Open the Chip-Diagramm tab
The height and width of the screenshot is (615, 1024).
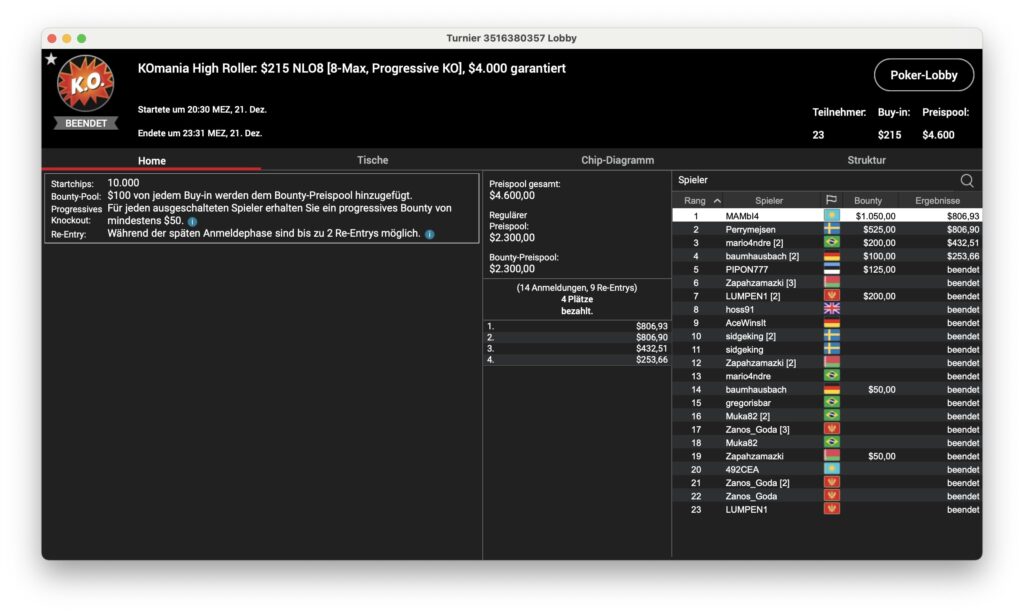tap(617, 160)
